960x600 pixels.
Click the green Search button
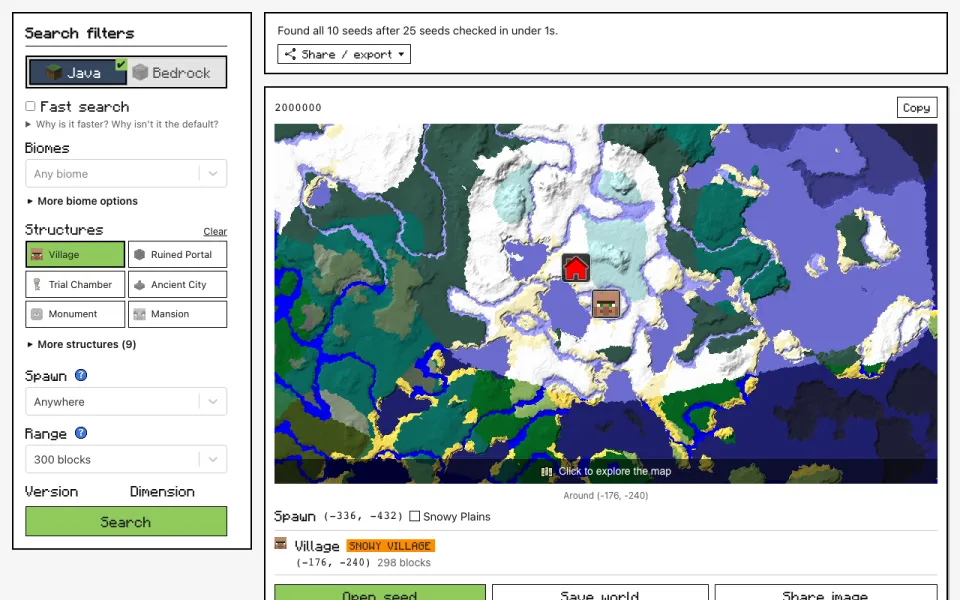pos(126,521)
